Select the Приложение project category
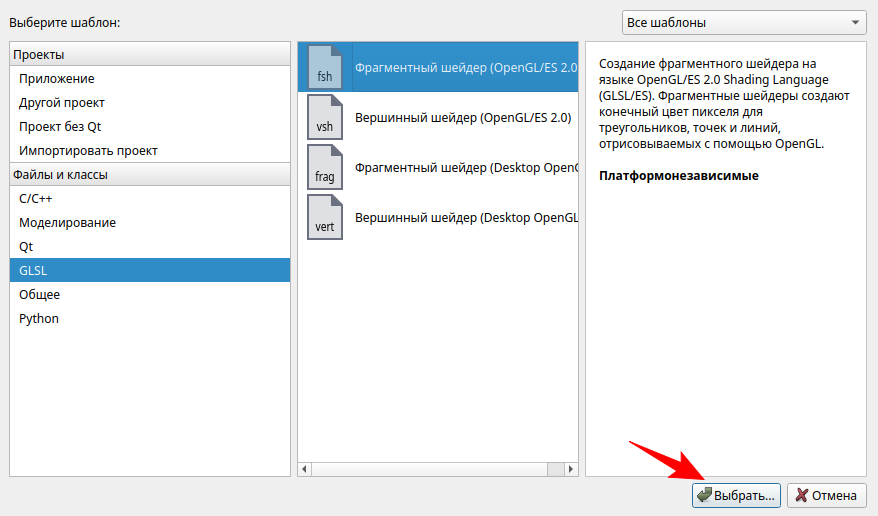Image resolution: width=878 pixels, height=516 pixels. point(56,78)
